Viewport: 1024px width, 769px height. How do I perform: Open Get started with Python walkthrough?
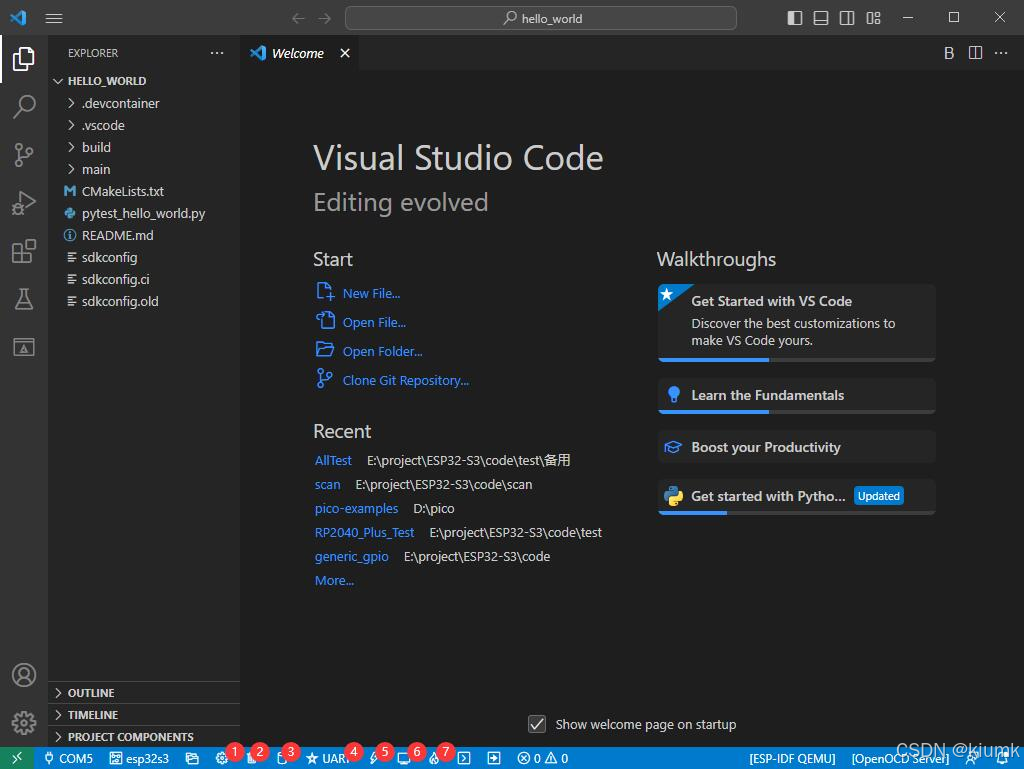tap(797, 497)
